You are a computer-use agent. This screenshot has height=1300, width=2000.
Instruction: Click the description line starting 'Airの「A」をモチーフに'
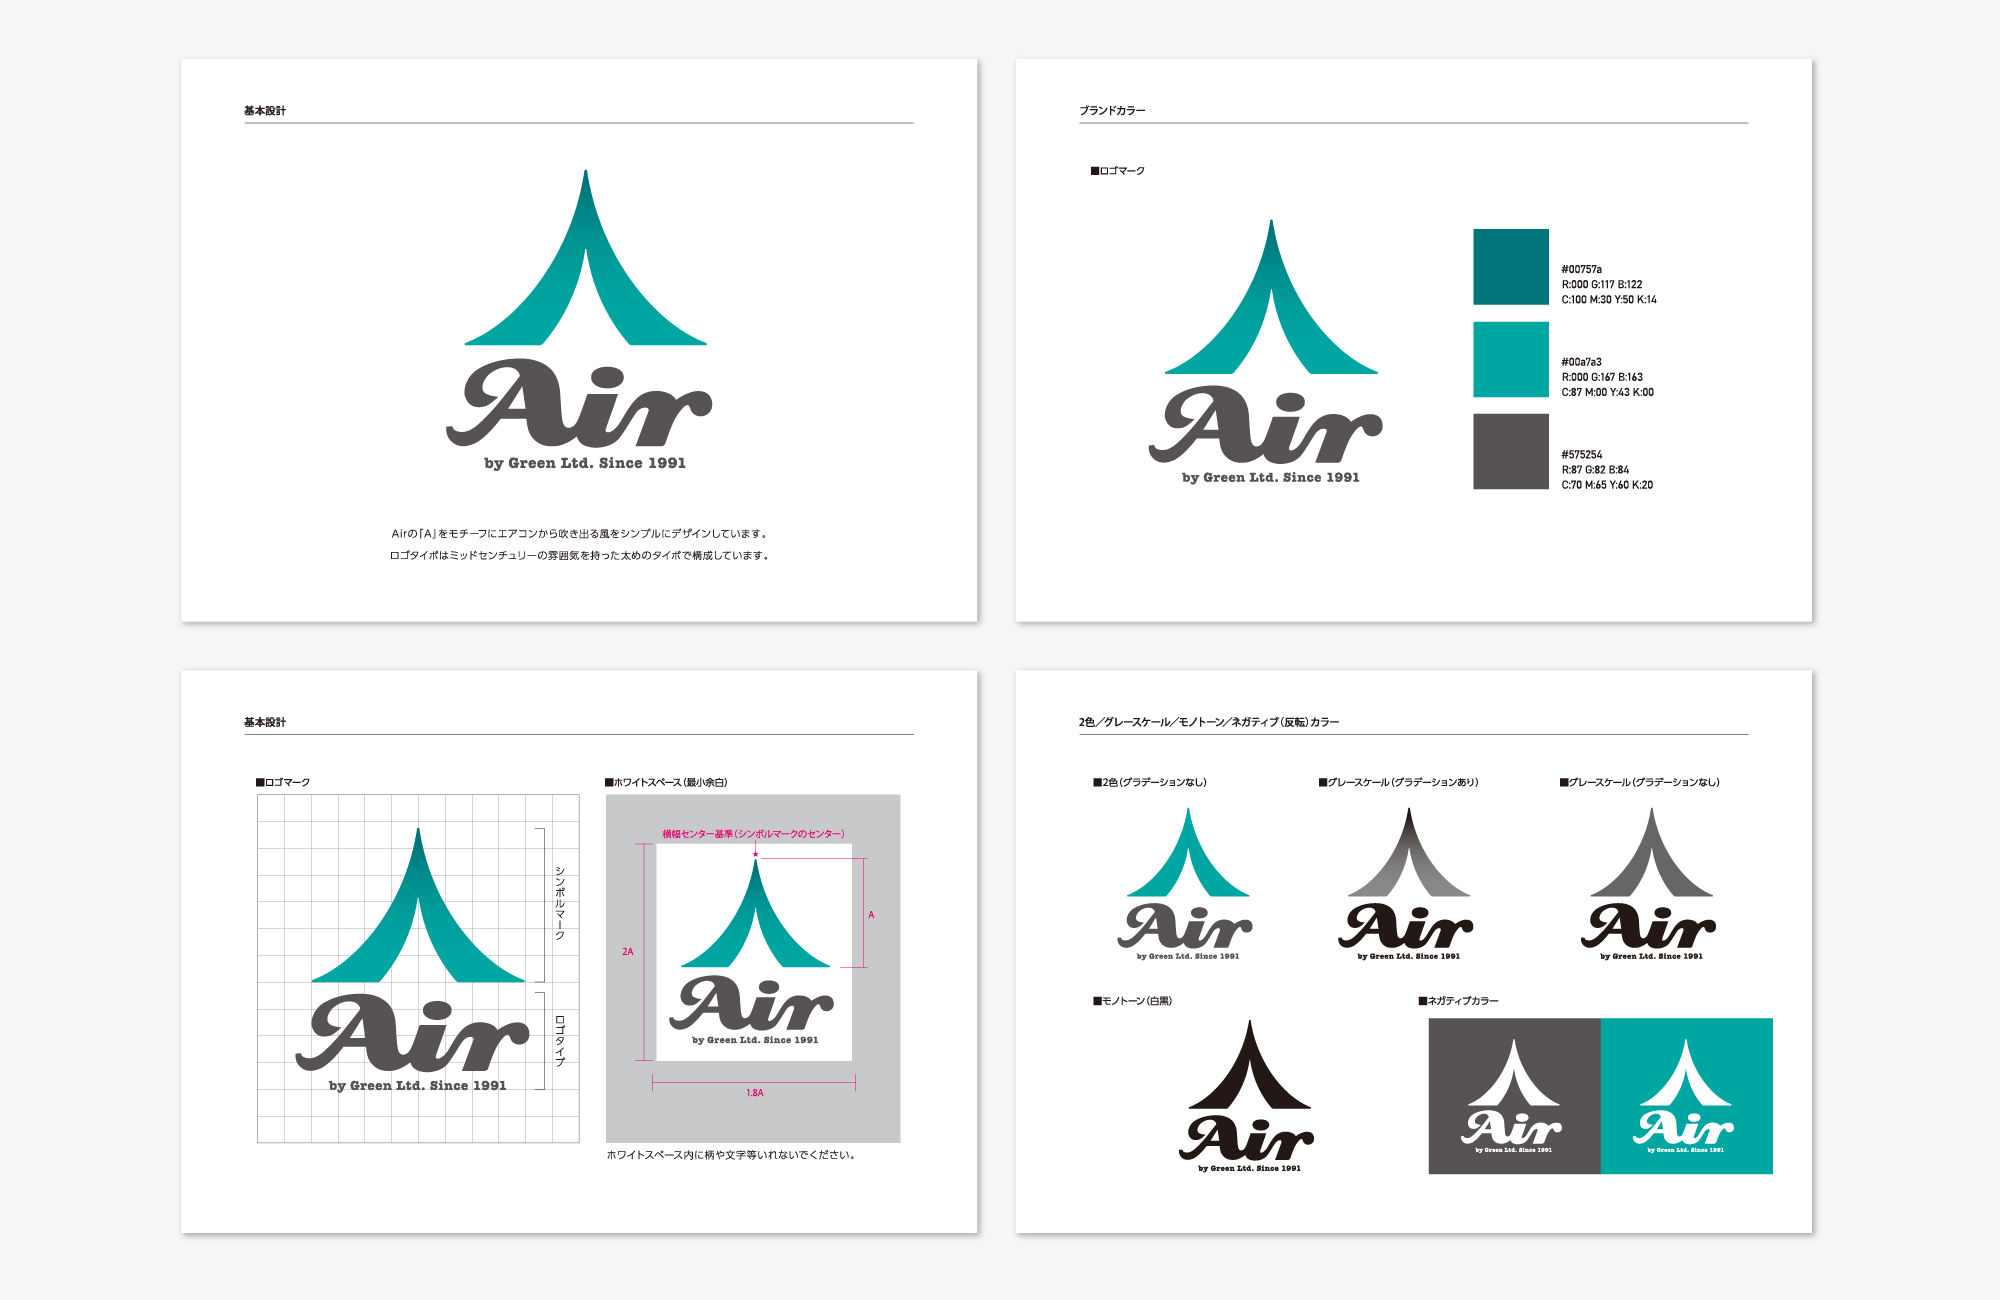click(x=579, y=534)
